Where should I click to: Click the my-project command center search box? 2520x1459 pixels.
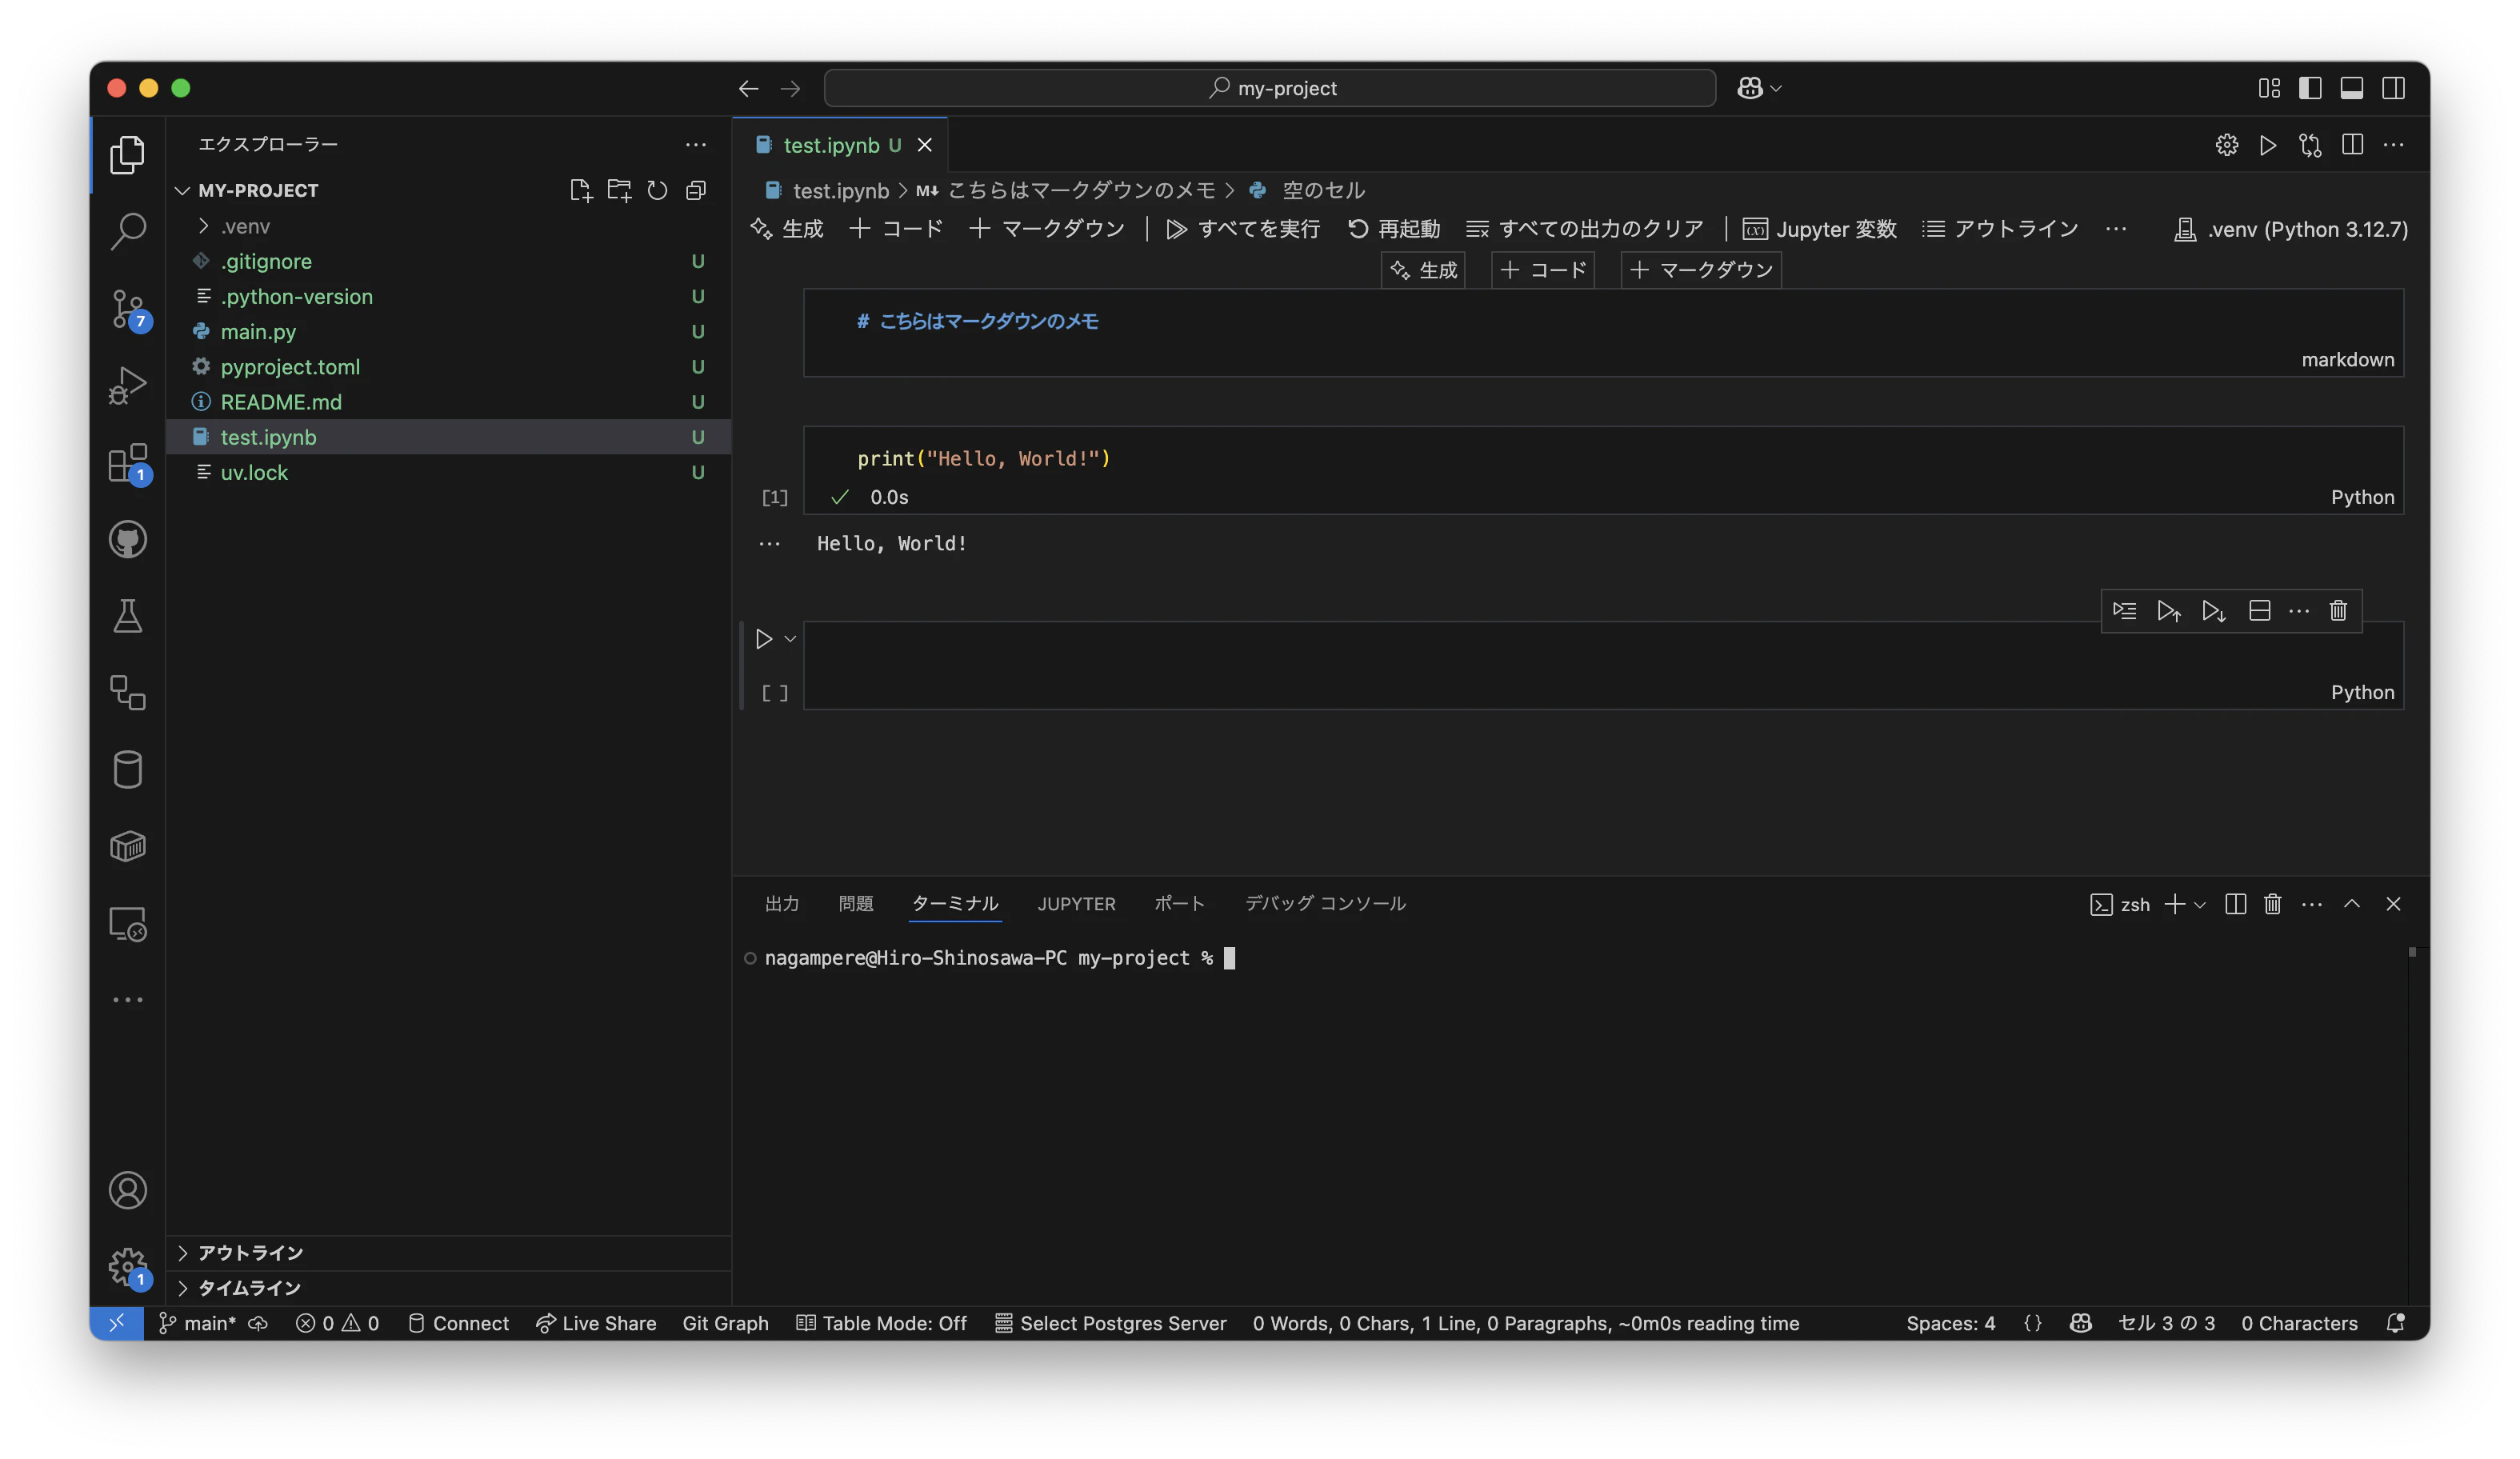coord(1270,88)
